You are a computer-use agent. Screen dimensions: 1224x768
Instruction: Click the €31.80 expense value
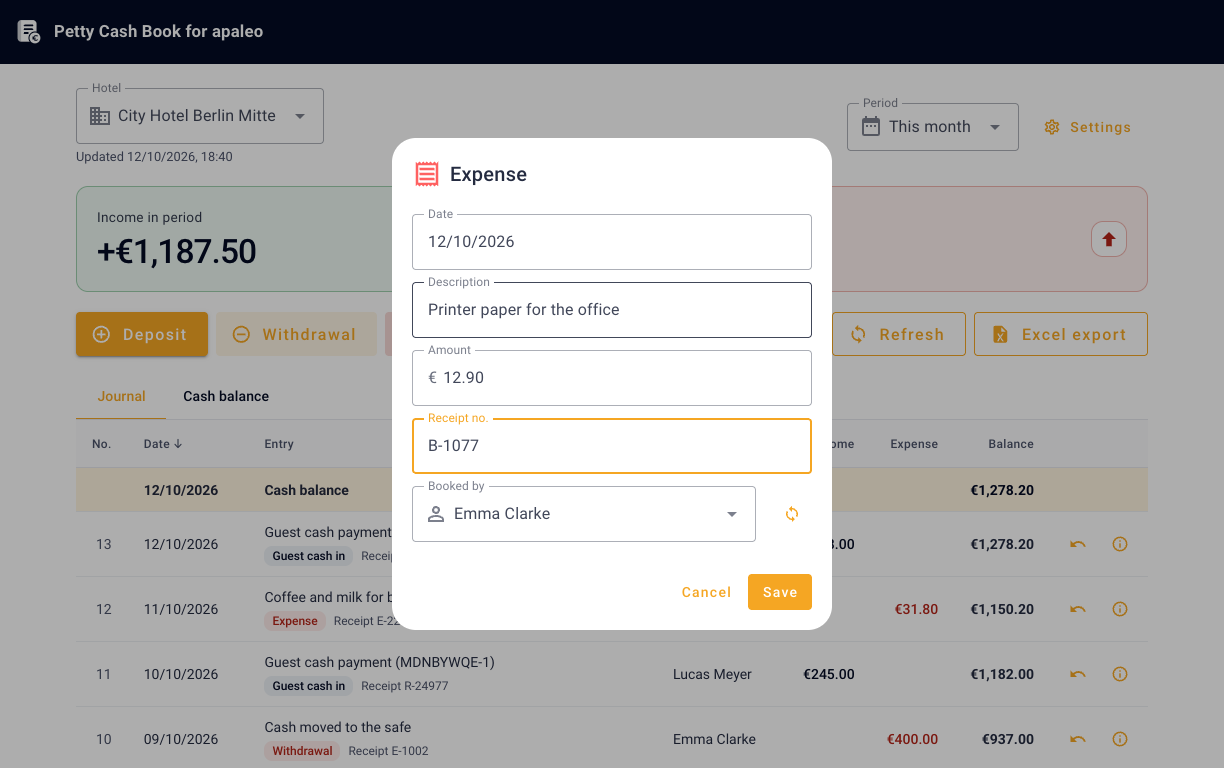click(916, 609)
